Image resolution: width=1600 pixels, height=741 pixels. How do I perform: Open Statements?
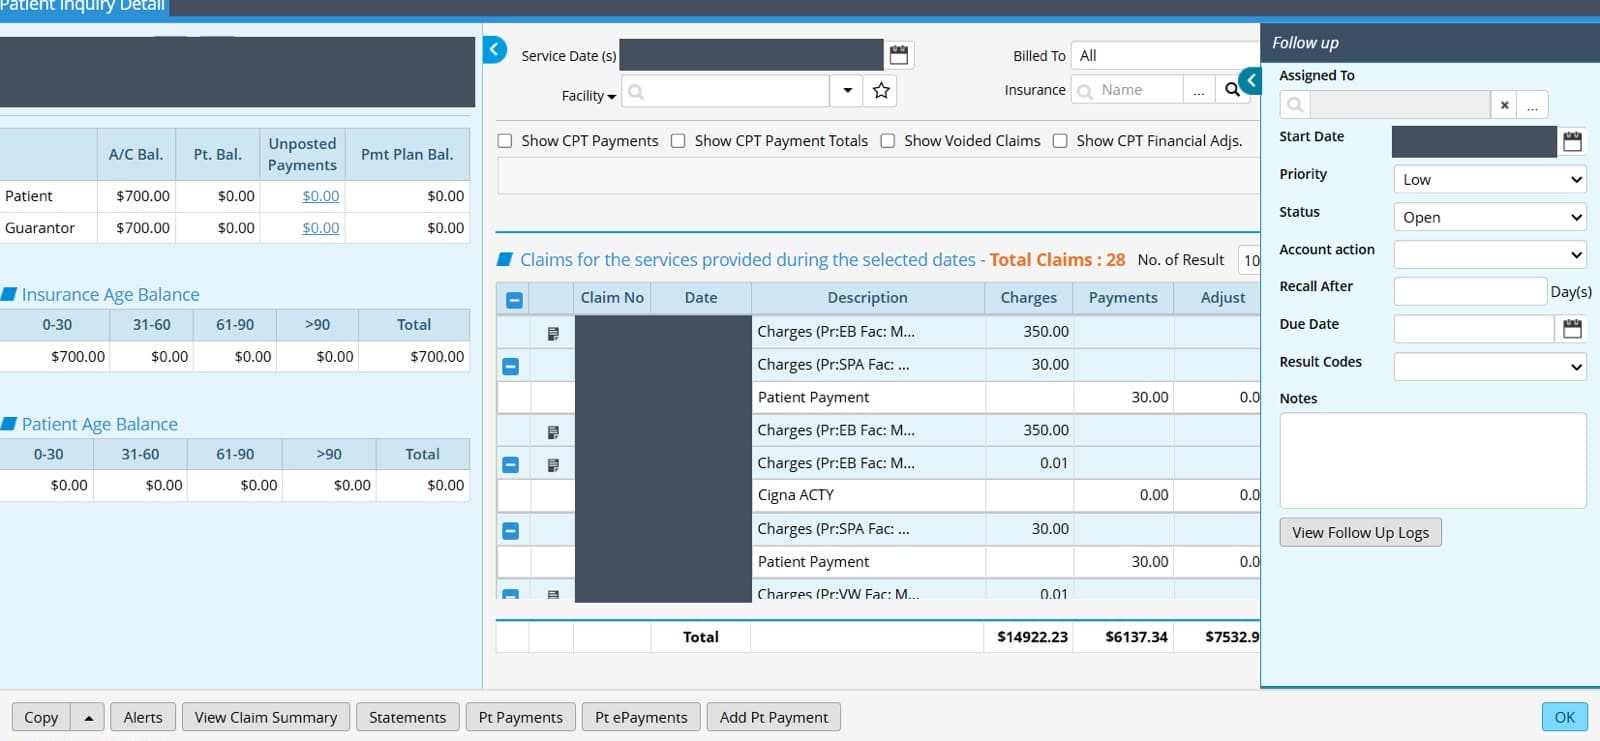tap(408, 717)
